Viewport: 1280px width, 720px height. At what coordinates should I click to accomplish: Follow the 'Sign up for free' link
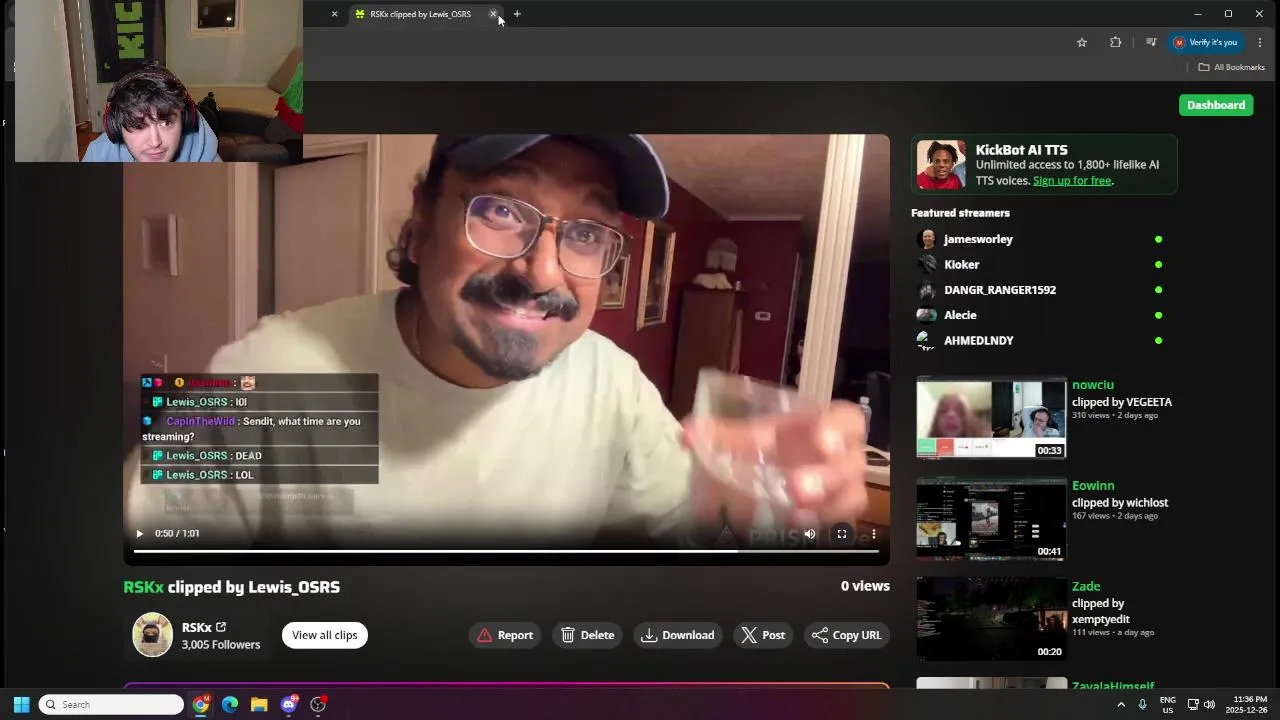(1072, 181)
